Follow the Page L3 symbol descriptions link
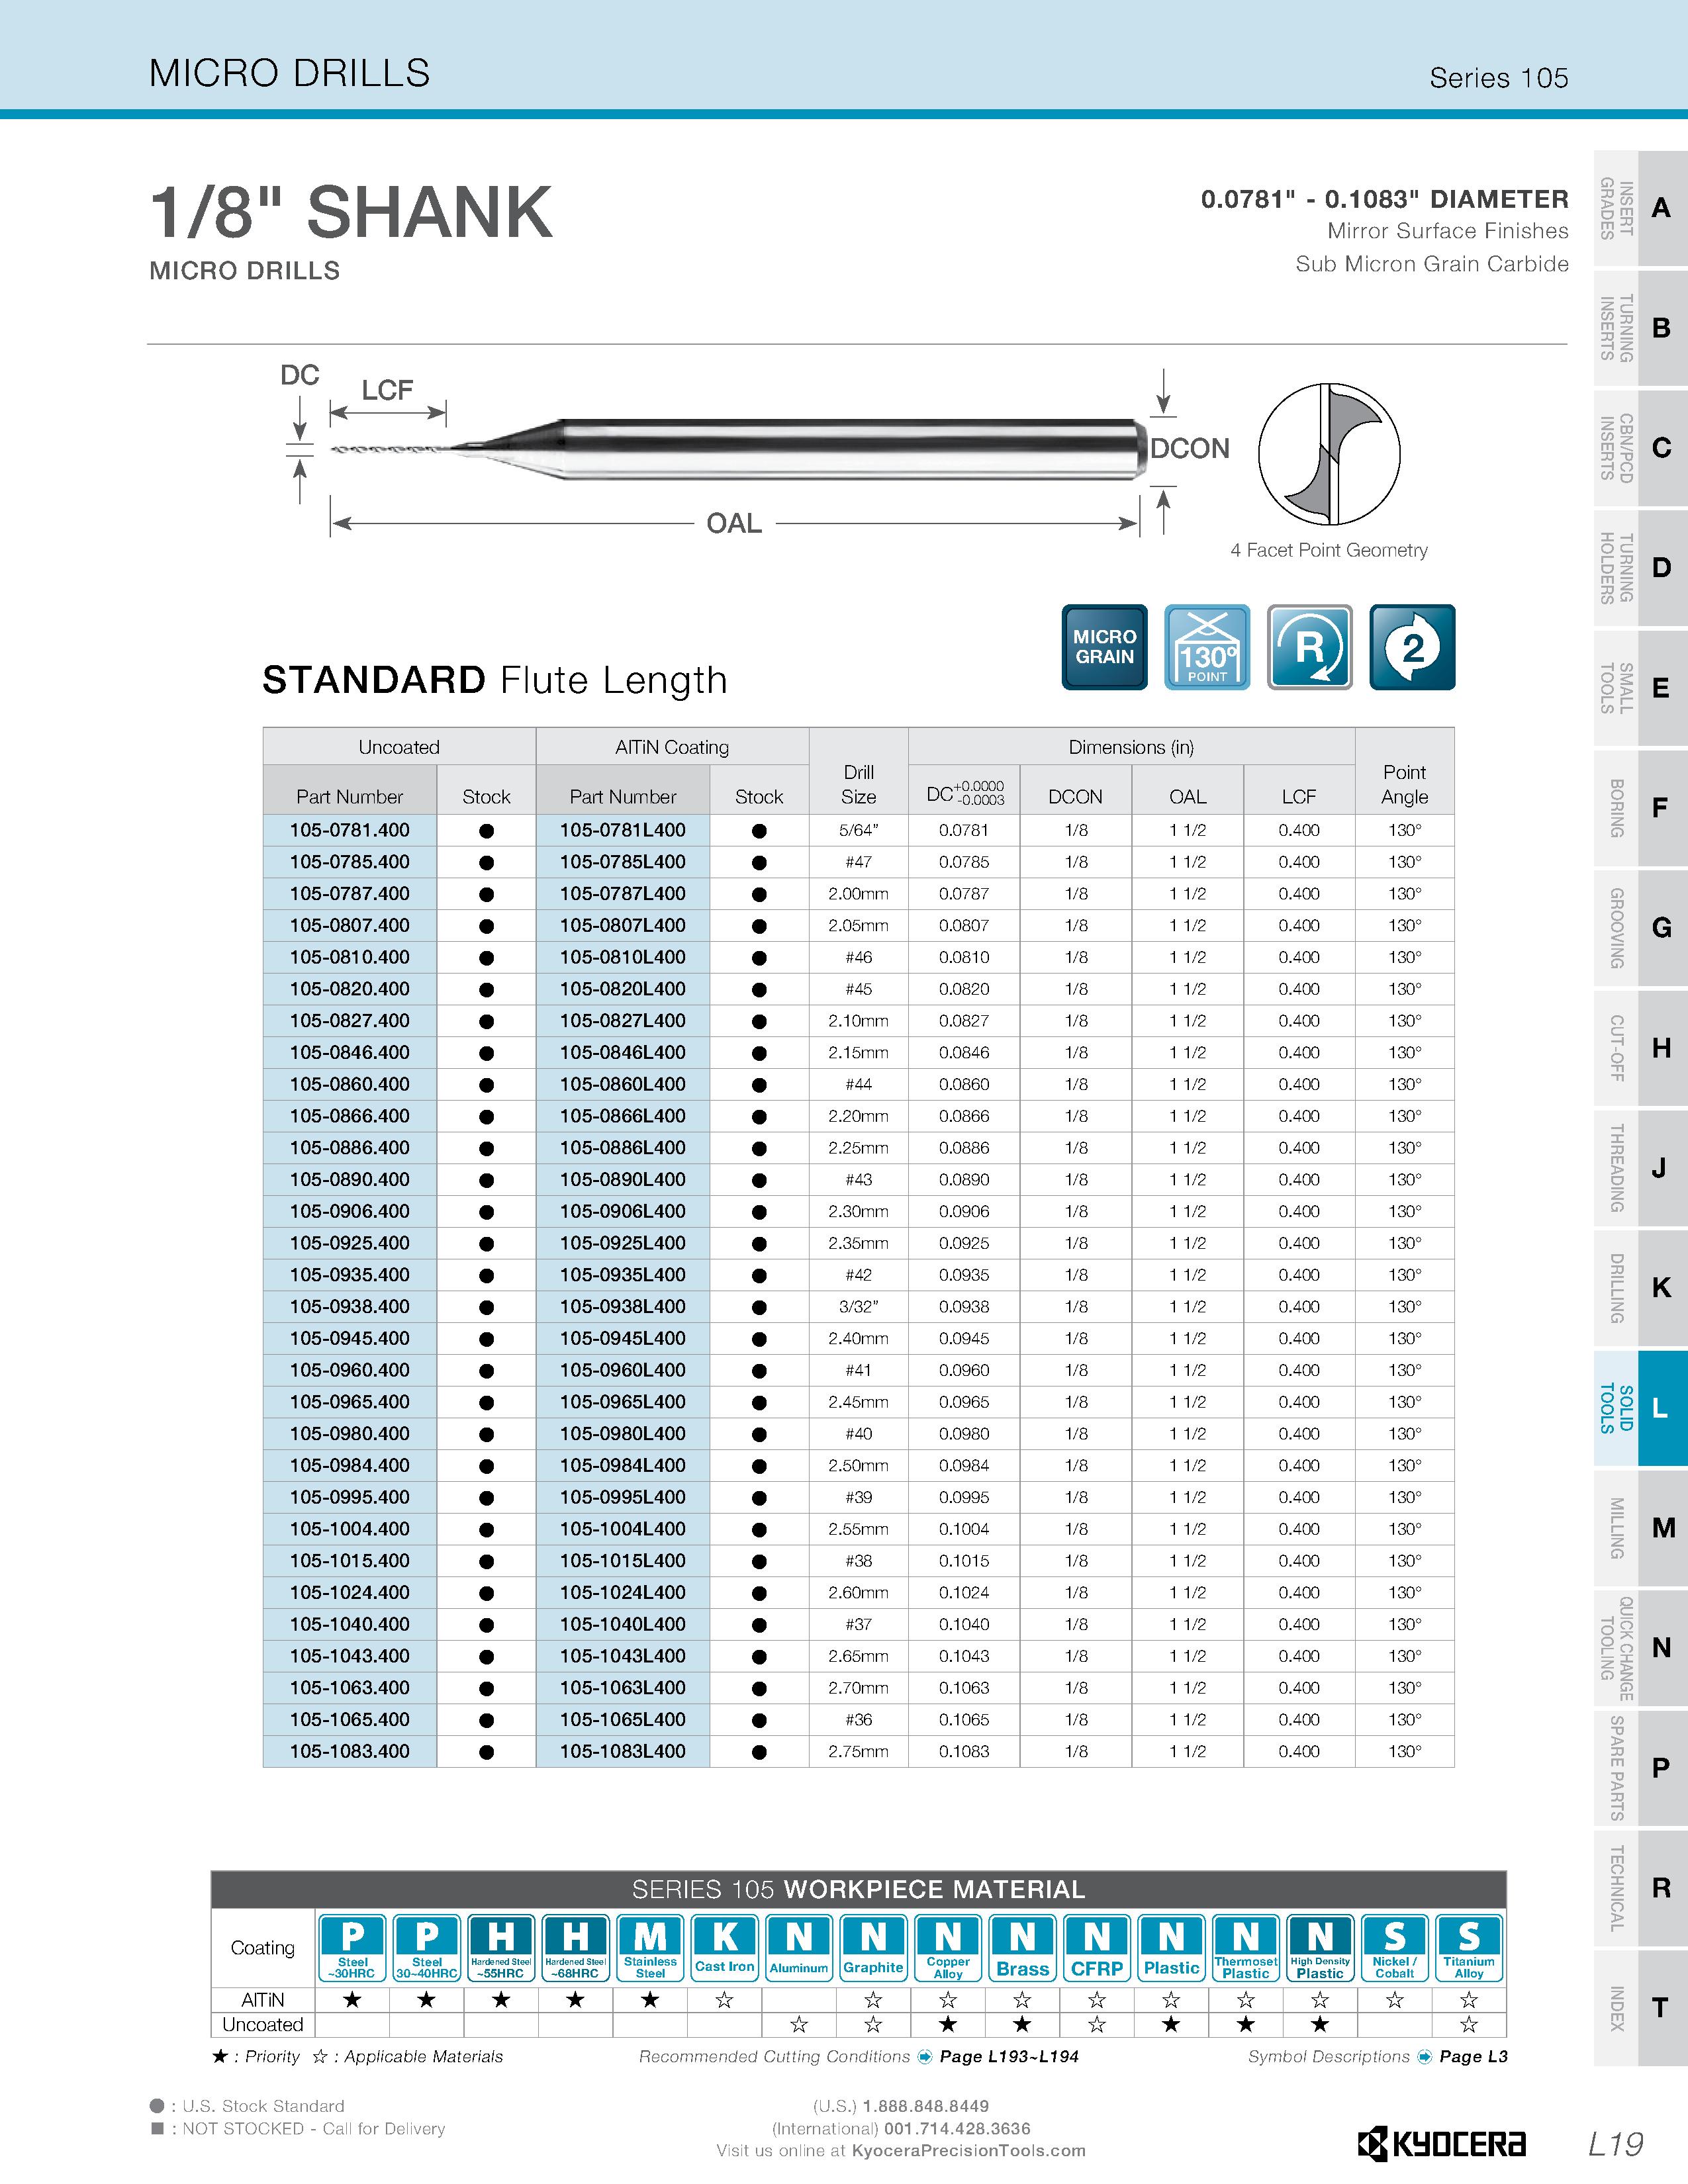 click(x=1473, y=2057)
